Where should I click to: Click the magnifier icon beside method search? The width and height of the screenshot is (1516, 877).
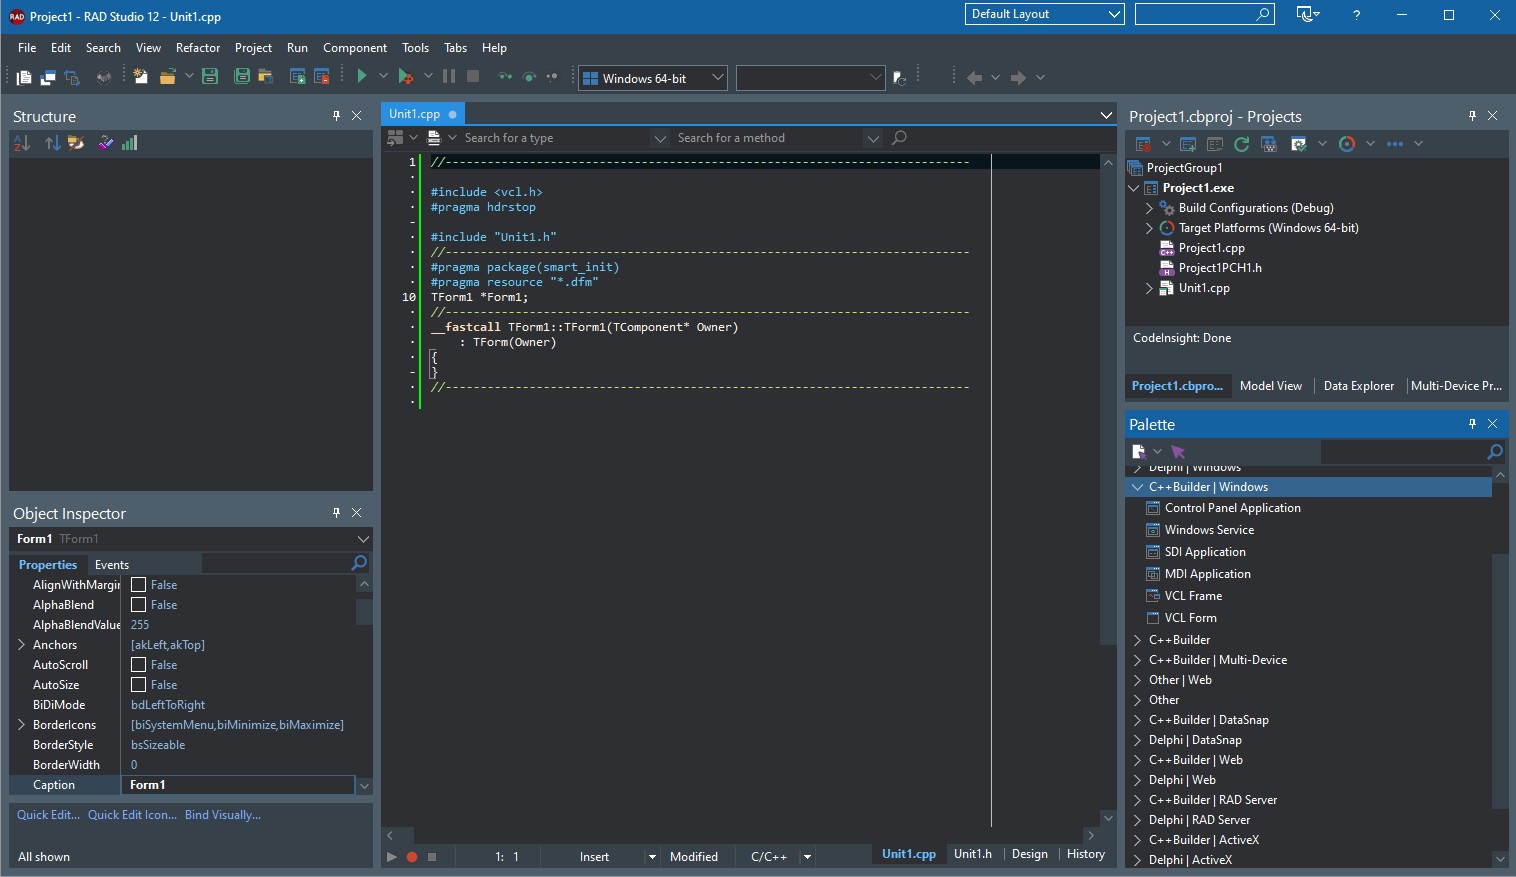tap(899, 138)
